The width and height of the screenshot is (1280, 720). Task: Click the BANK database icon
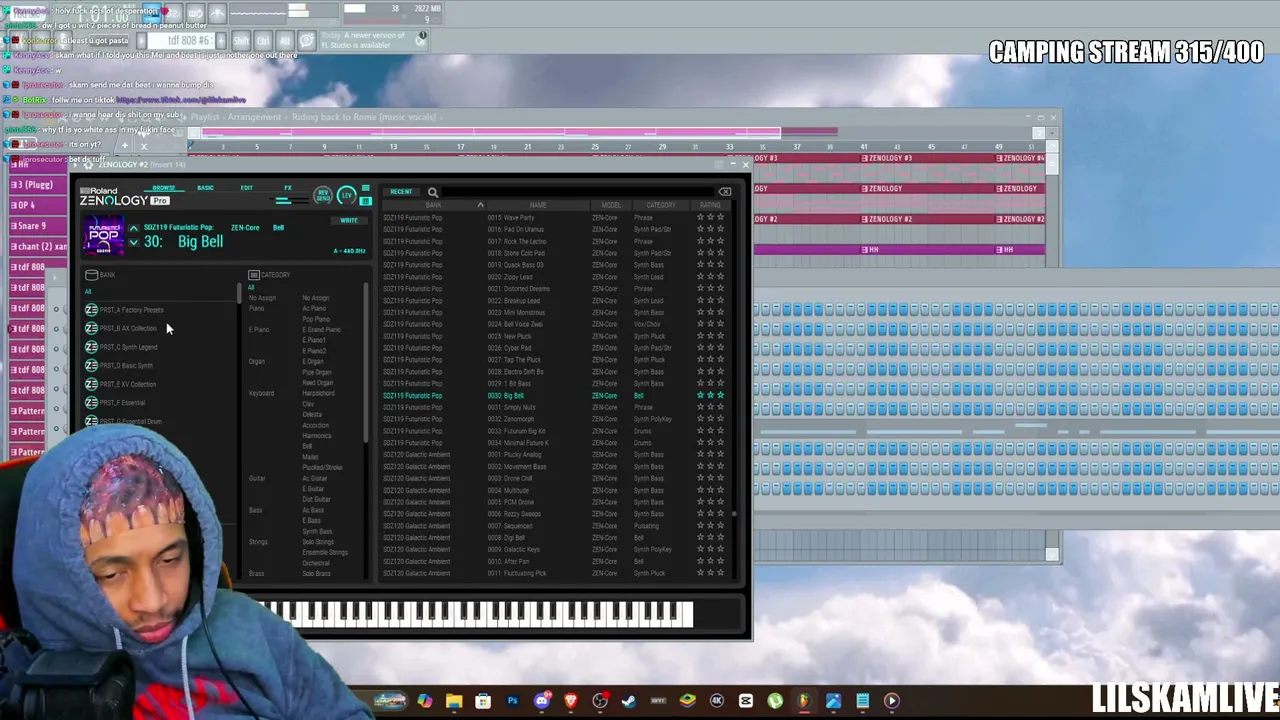click(x=91, y=275)
